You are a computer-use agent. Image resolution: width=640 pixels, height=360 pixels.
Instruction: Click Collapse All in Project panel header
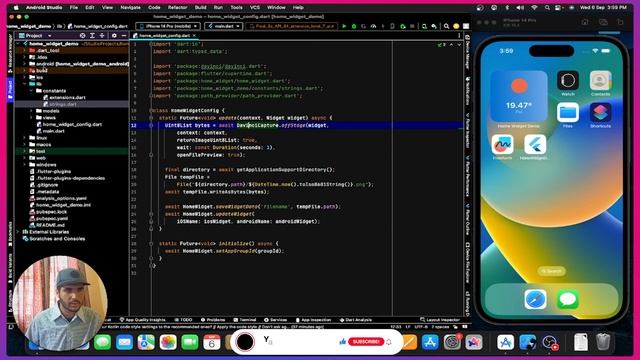pos(102,36)
